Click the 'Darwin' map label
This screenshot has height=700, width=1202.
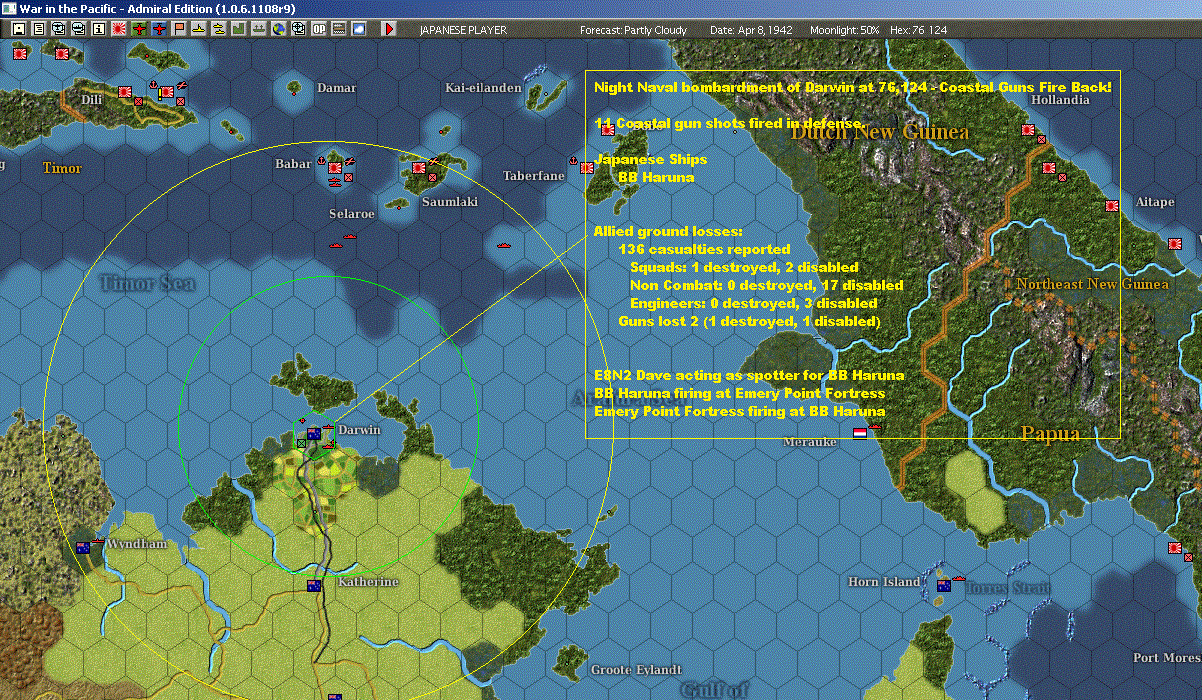coord(360,430)
